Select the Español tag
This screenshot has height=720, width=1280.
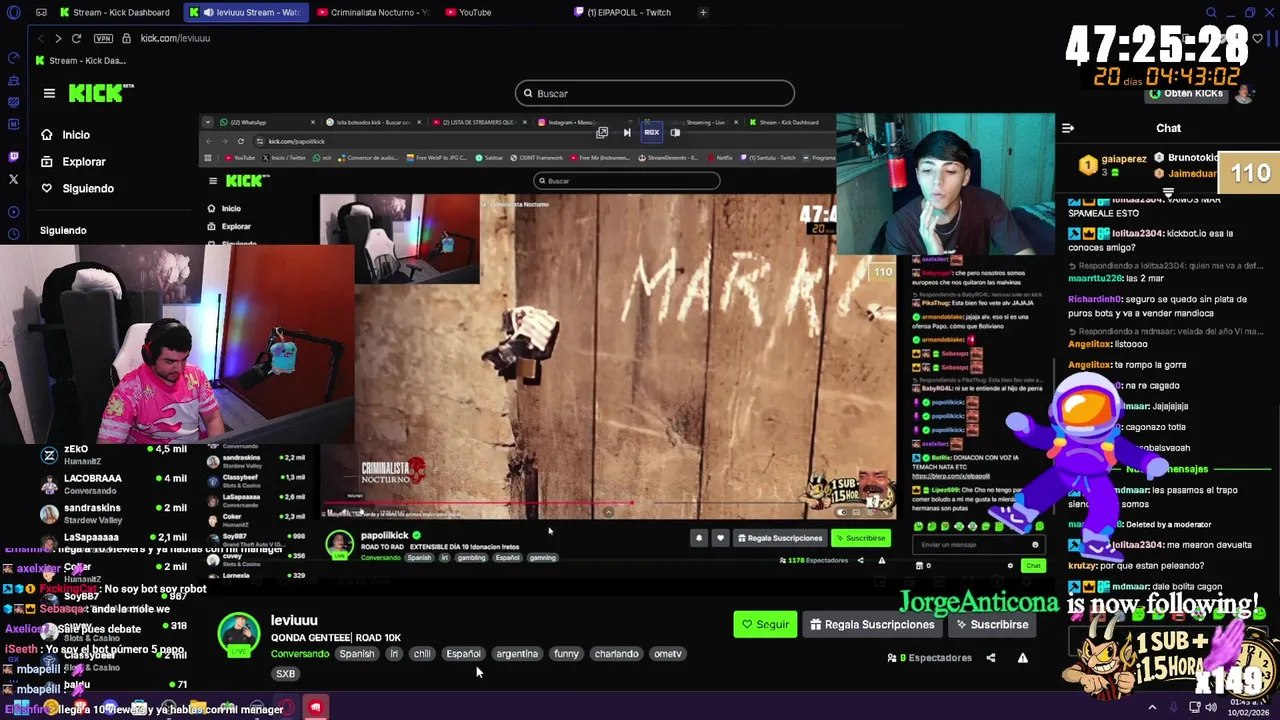[x=463, y=654]
